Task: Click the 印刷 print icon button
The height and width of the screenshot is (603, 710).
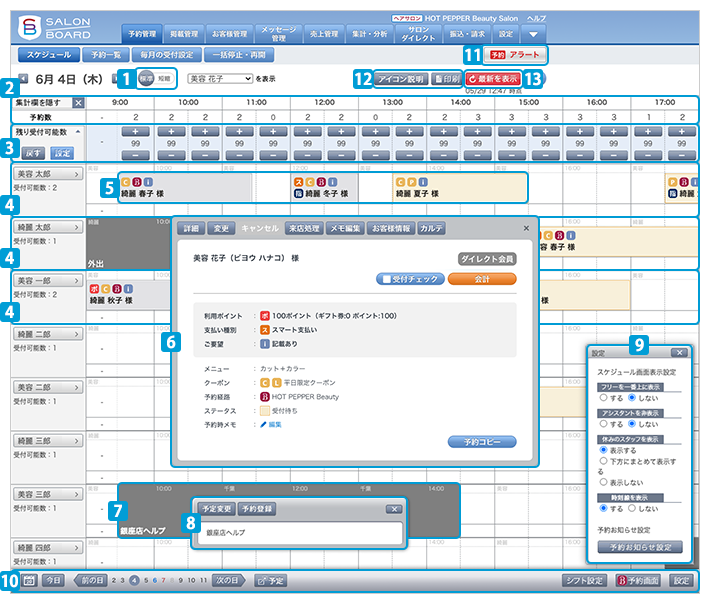Action: (446, 79)
